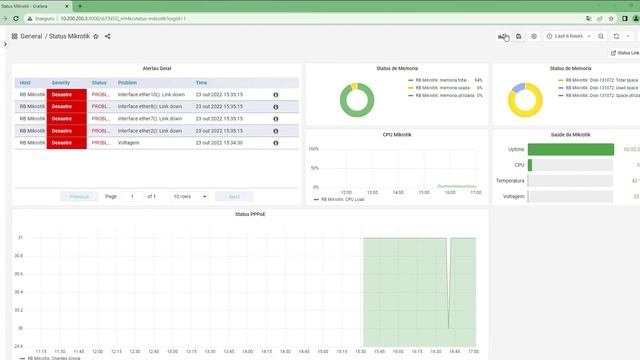640x360 pixels.
Task: Click the Inseguro site warning icon
Action: [x=30, y=18]
